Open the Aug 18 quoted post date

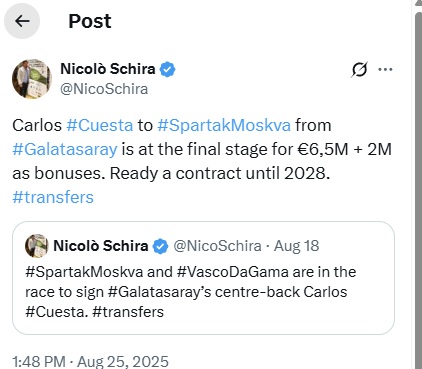[x=297, y=246]
